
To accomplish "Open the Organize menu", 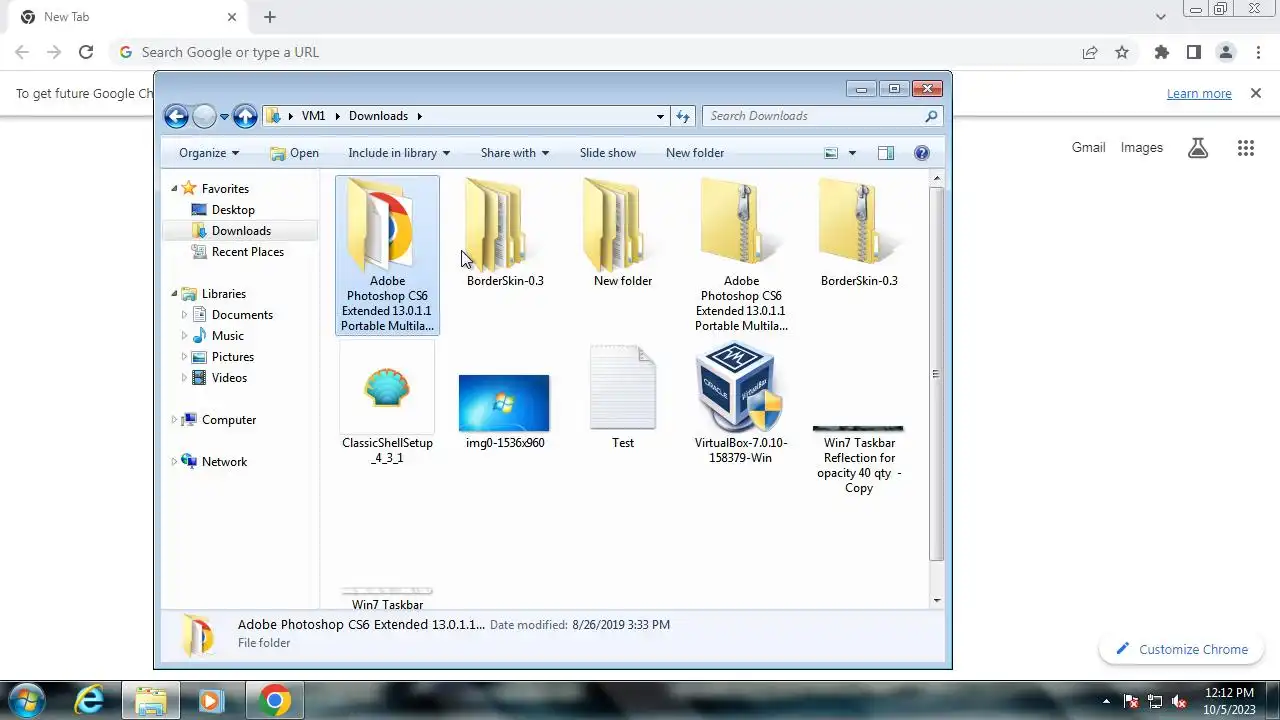I will point(208,153).
